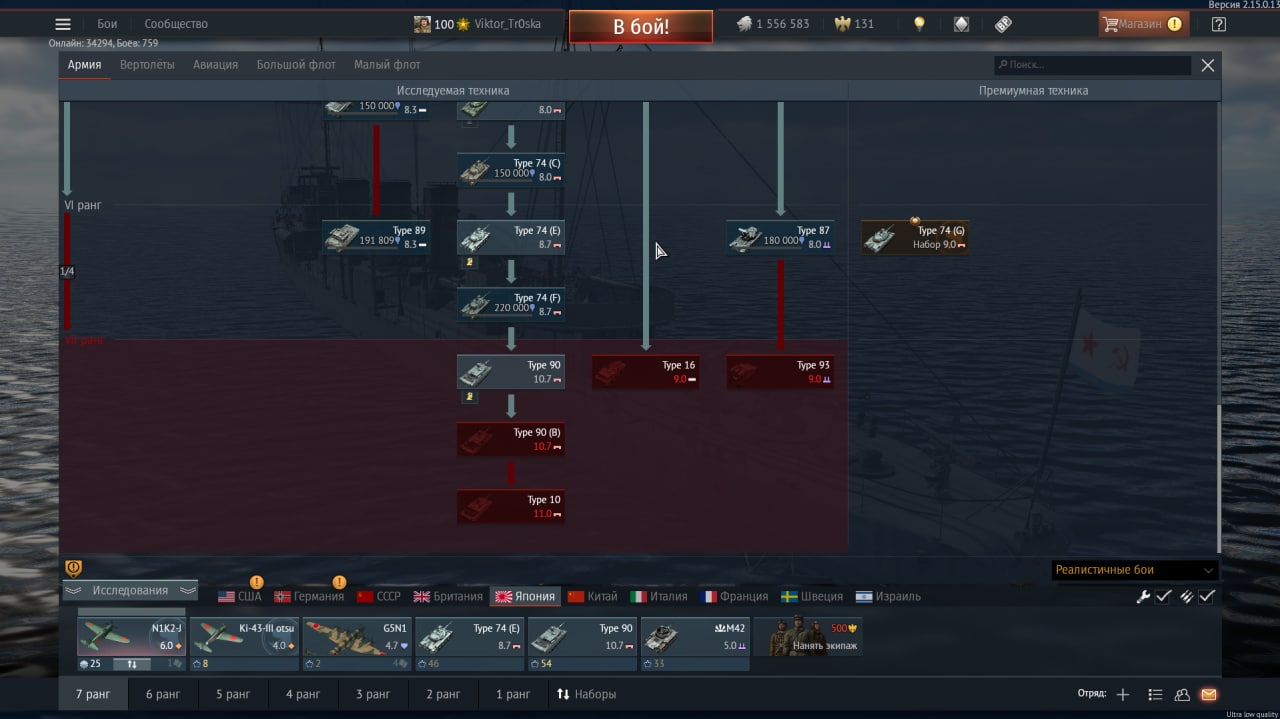The image size is (1280, 719).
Task: Select Type 93 locked vehicle
Action: [780, 372]
